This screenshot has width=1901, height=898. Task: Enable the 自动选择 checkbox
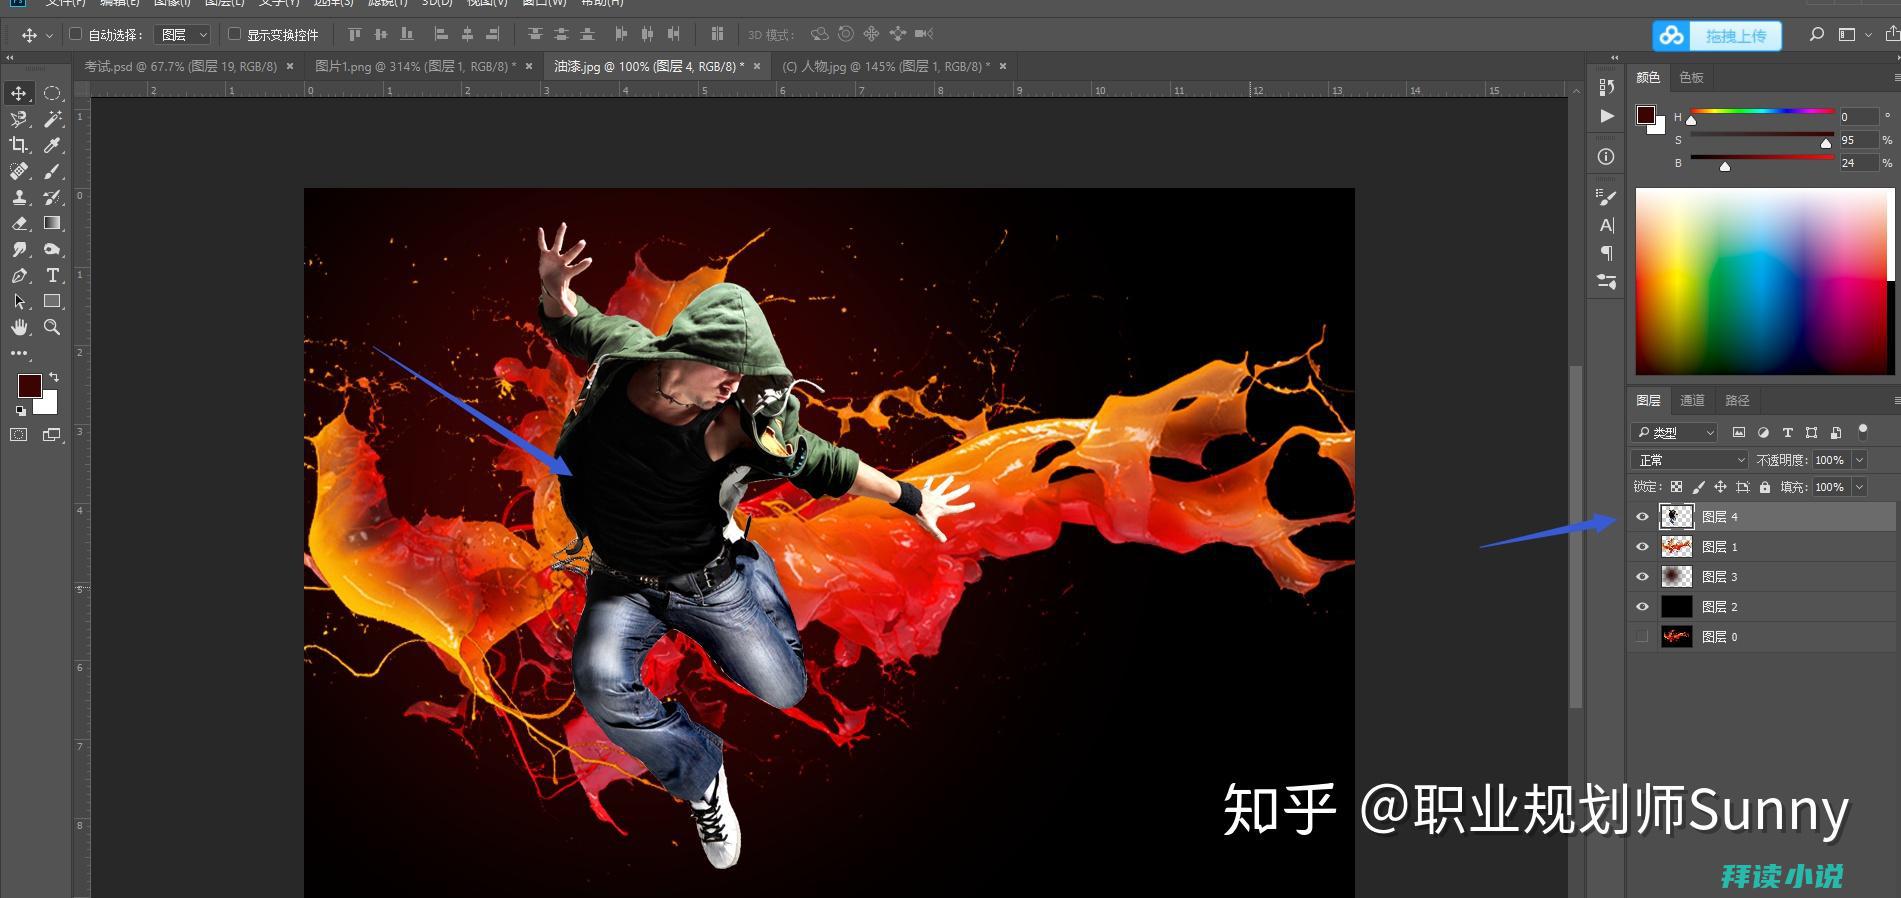(x=75, y=34)
